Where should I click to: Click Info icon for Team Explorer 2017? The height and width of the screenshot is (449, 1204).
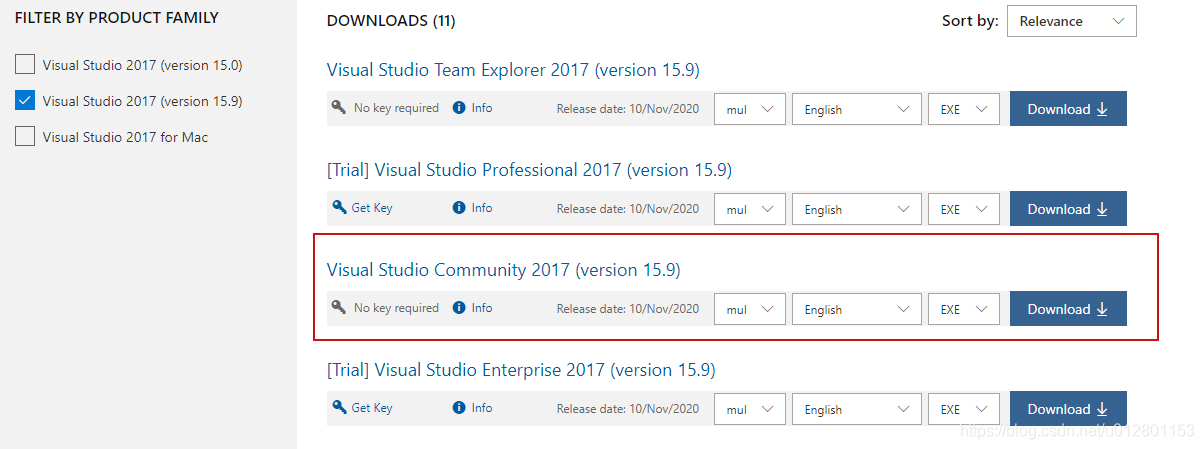[459, 108]
